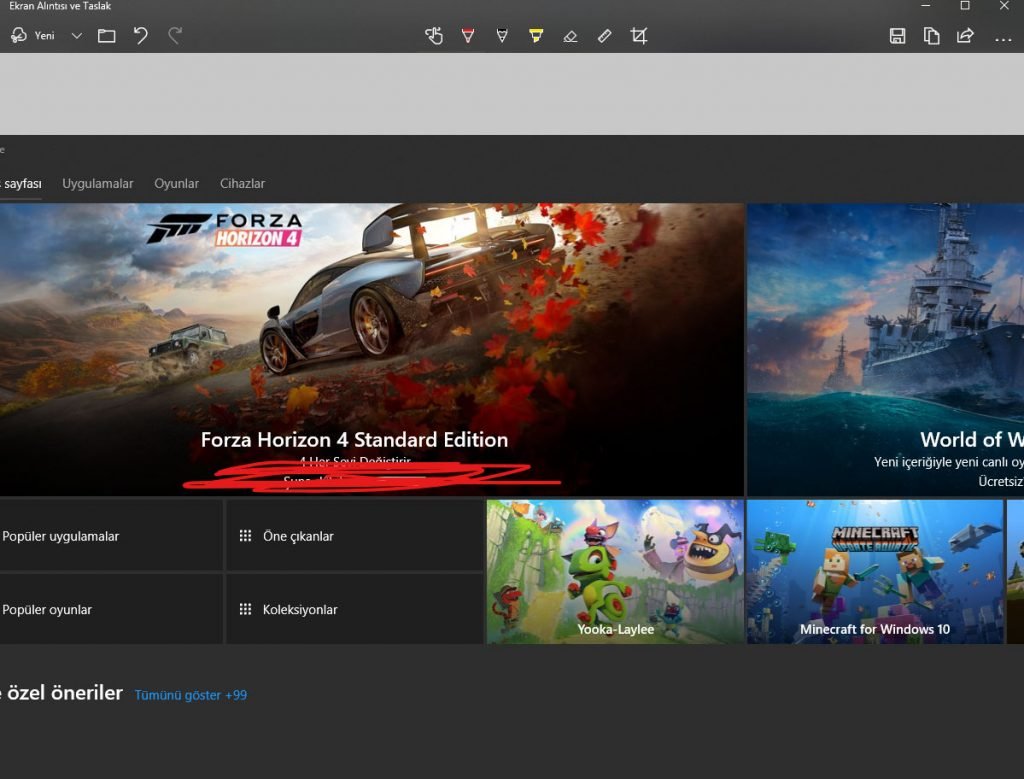Toggle the ruler tool
Screen dimensions: 1024x779
pyautogui.click(x=604, y=36)
